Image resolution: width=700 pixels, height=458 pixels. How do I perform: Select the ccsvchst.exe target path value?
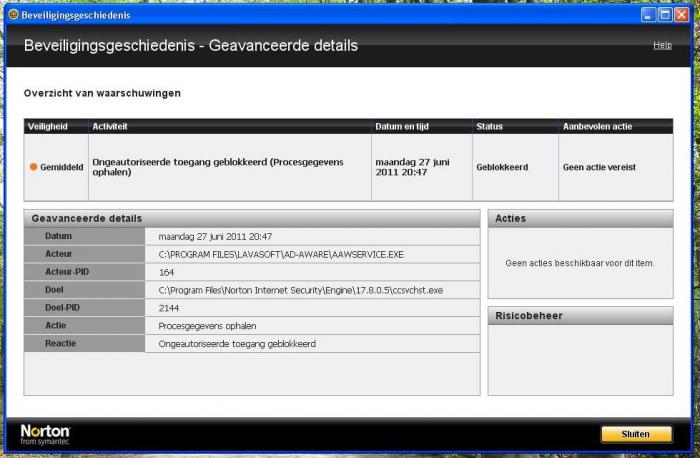[x=300, y=290]
